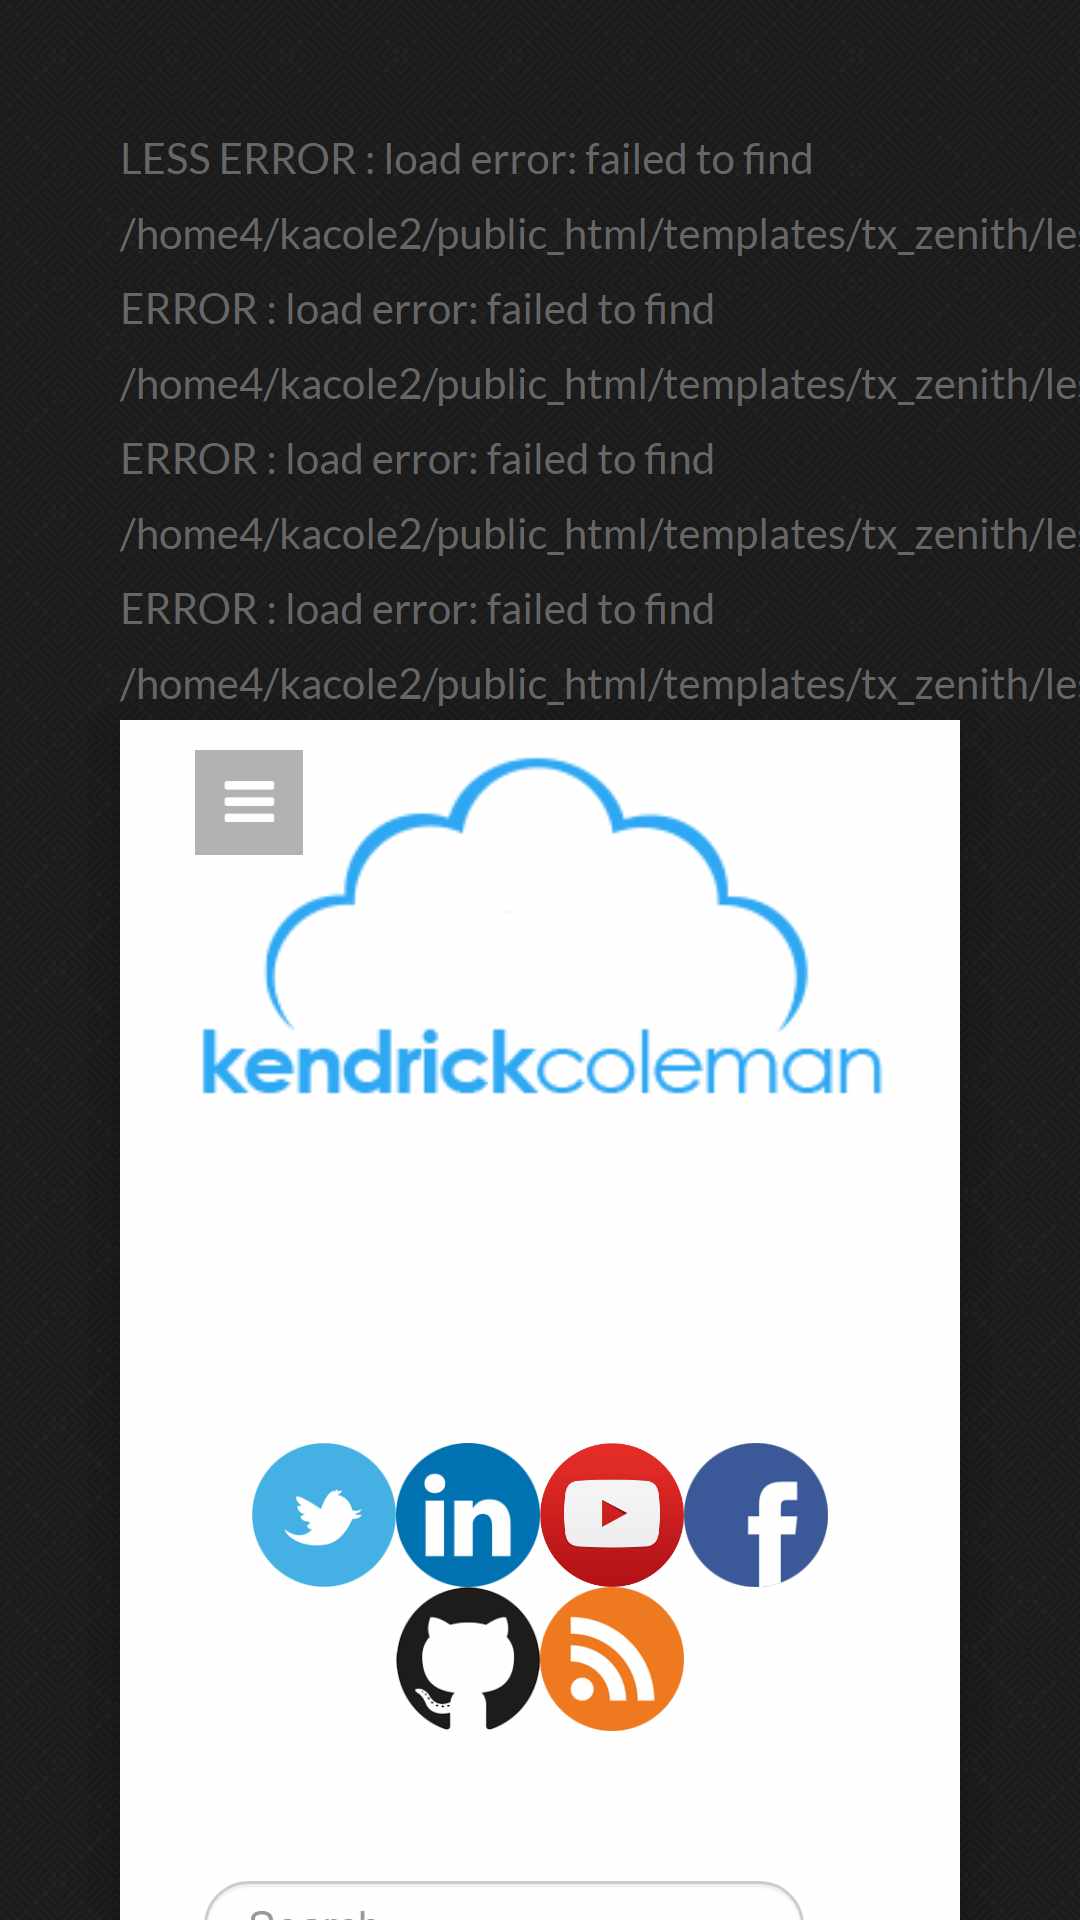Screen dimensions: 1080x1920
Task: Click the first plain 'ERROR : load error' line
Action: tap(417, 310)
